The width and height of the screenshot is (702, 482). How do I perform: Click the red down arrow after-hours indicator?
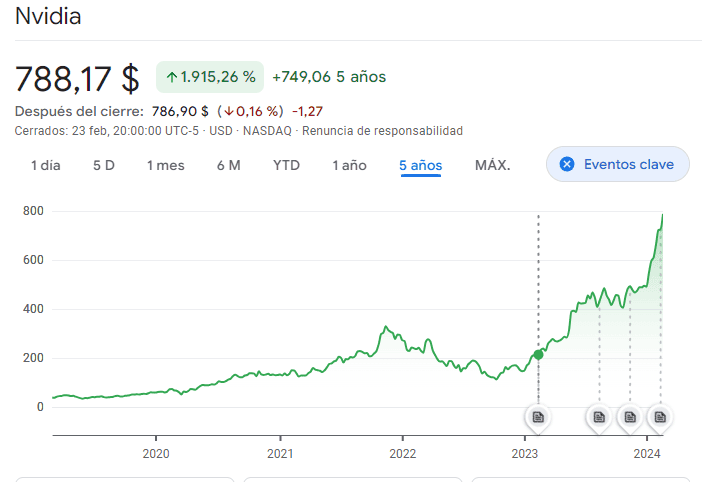[229, 111]
